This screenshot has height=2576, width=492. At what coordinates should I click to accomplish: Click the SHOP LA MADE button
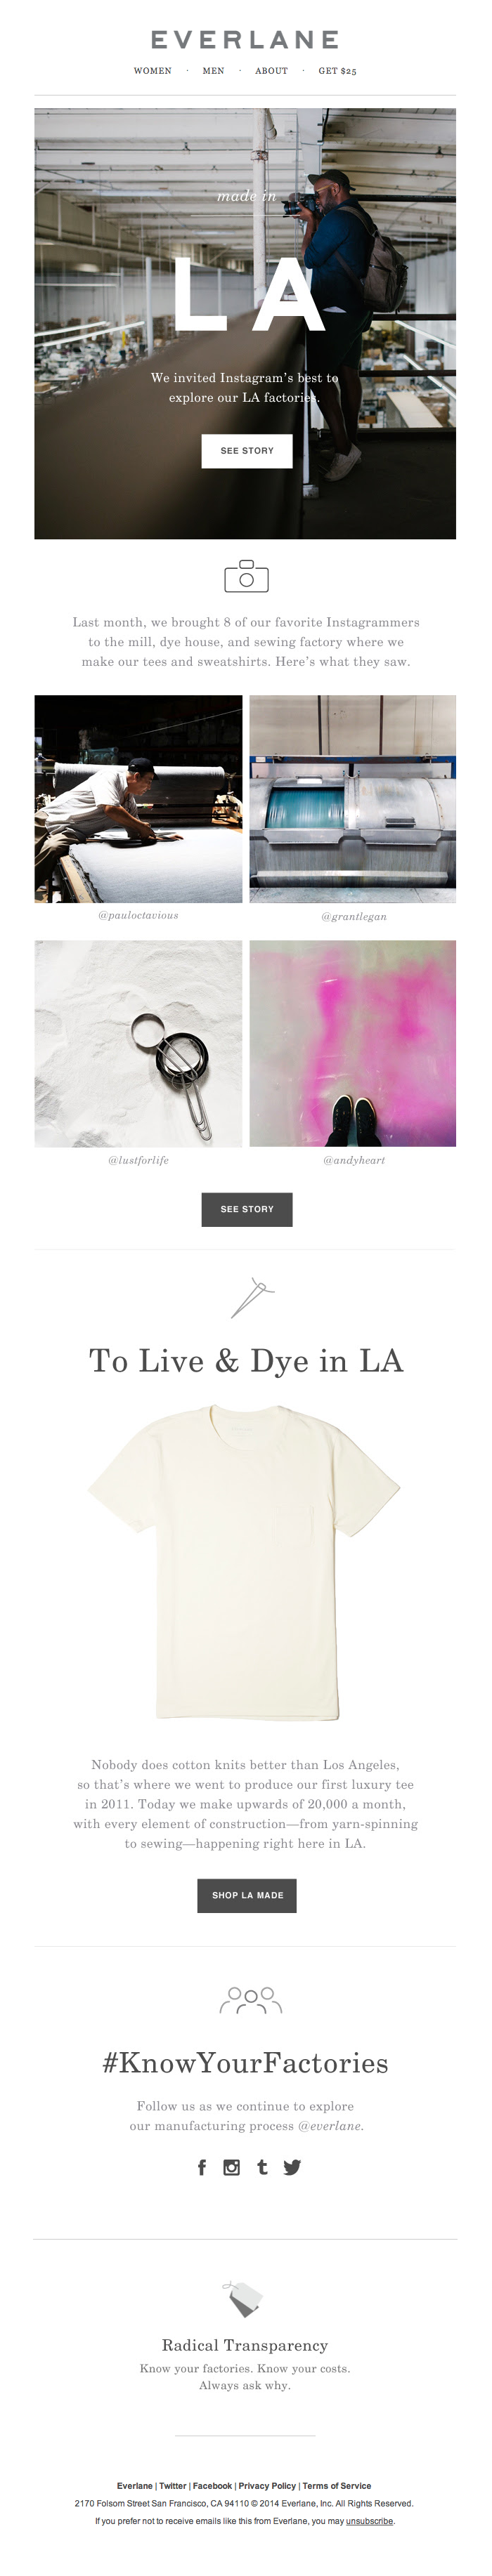pyautogui.click(x=247, y=1895)
